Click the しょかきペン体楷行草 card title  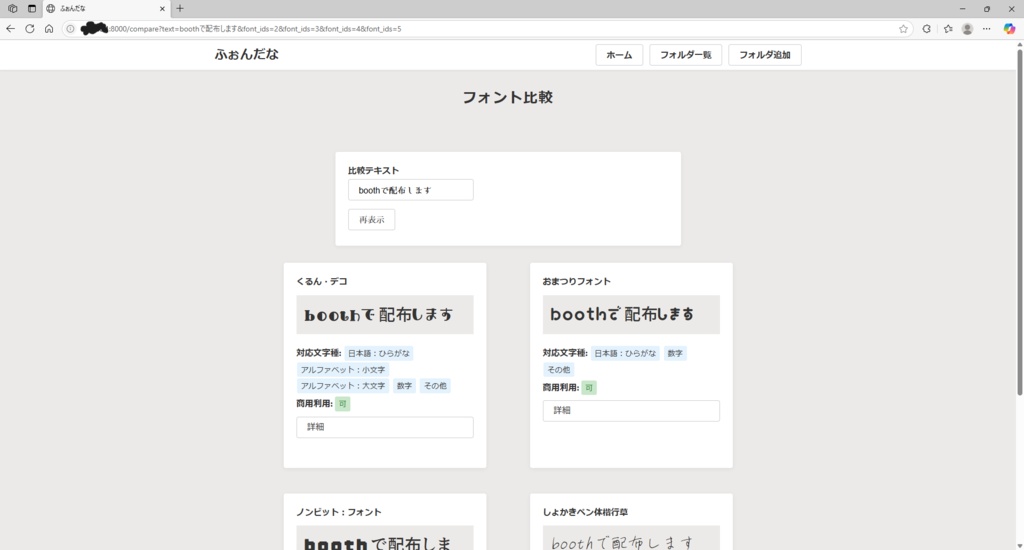point(585,512)
